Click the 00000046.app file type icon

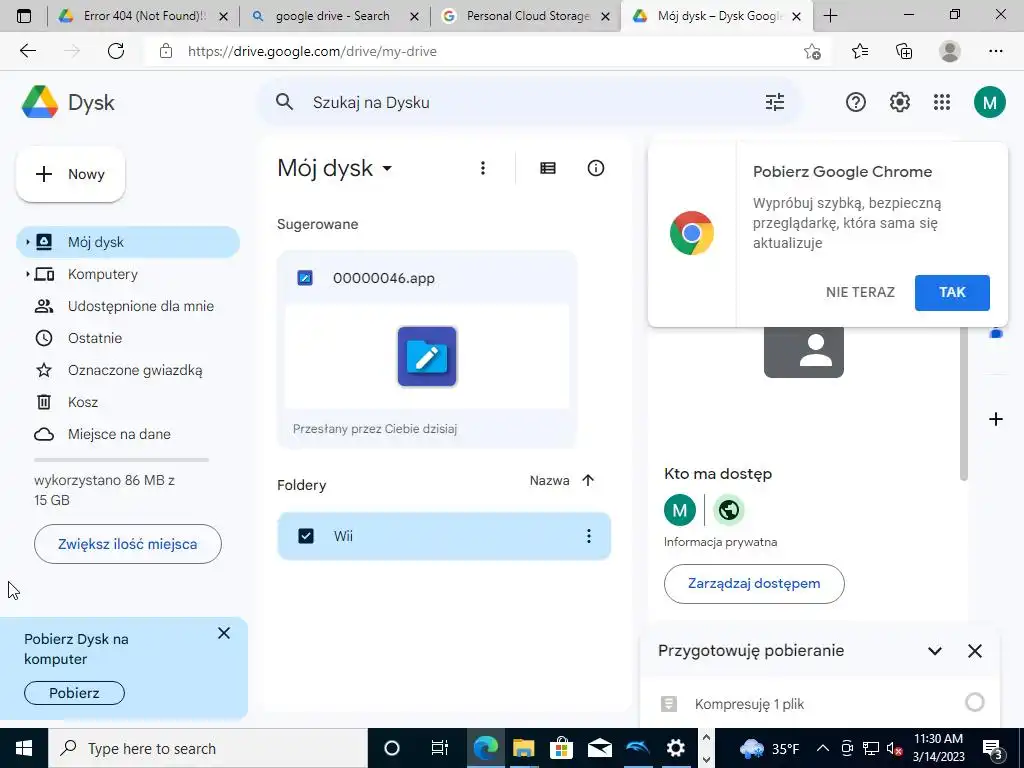[x=305, y=278]
